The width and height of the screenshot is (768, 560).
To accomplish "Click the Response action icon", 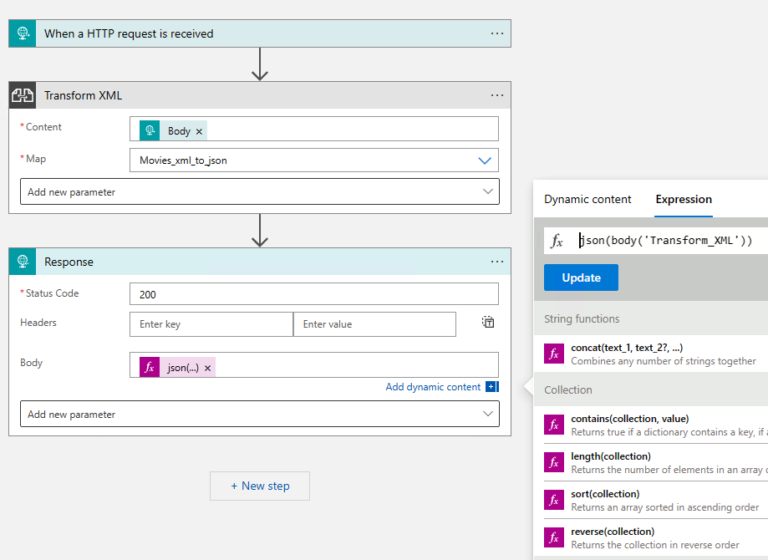I will click(23, 261).
